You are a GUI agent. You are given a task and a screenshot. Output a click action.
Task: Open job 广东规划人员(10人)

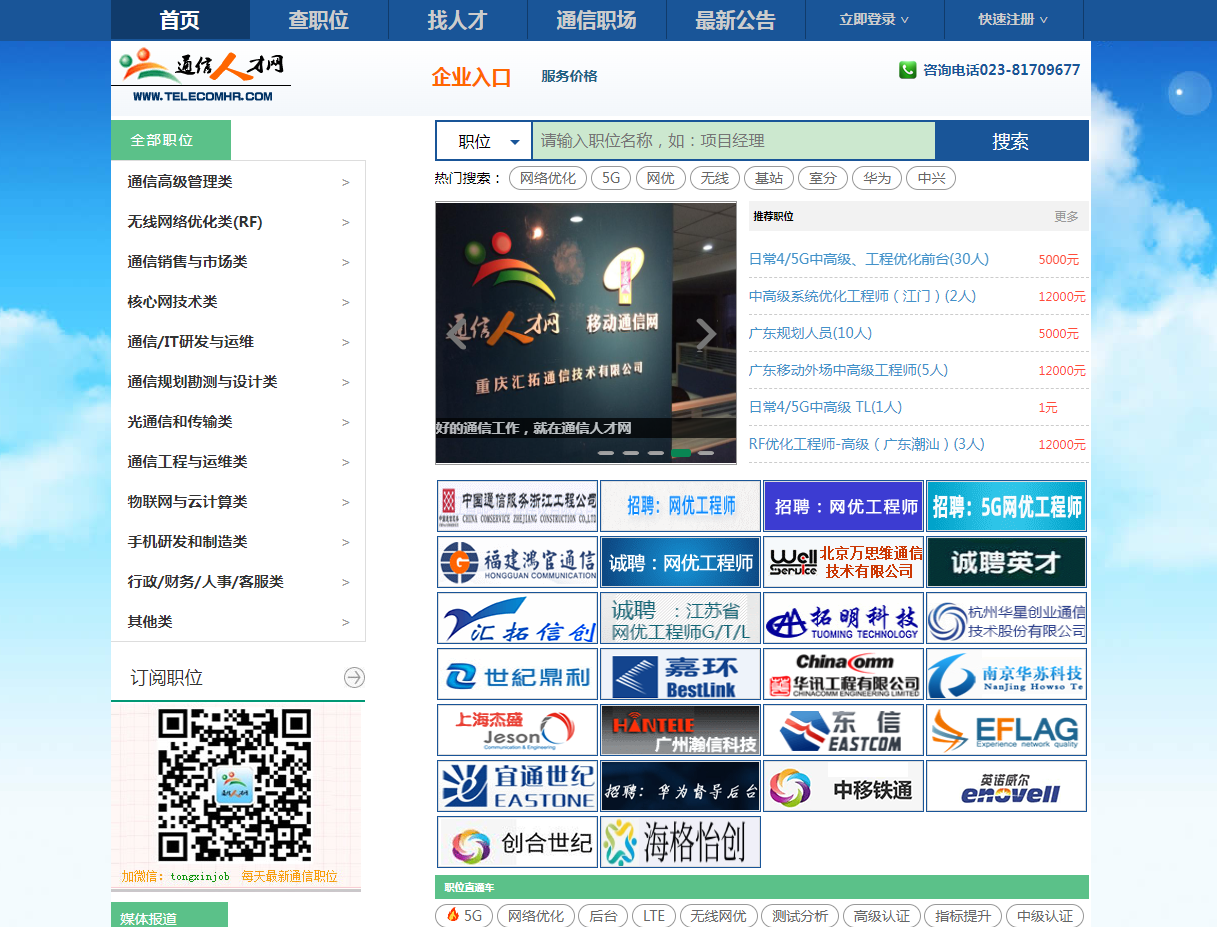tap(810, 333)
